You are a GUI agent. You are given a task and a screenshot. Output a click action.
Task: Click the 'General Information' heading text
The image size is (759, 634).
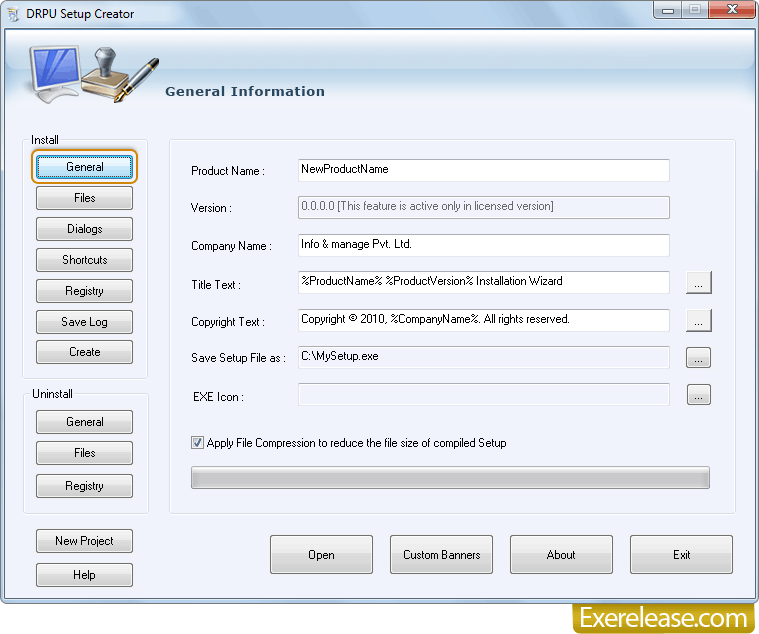point(245,91)
